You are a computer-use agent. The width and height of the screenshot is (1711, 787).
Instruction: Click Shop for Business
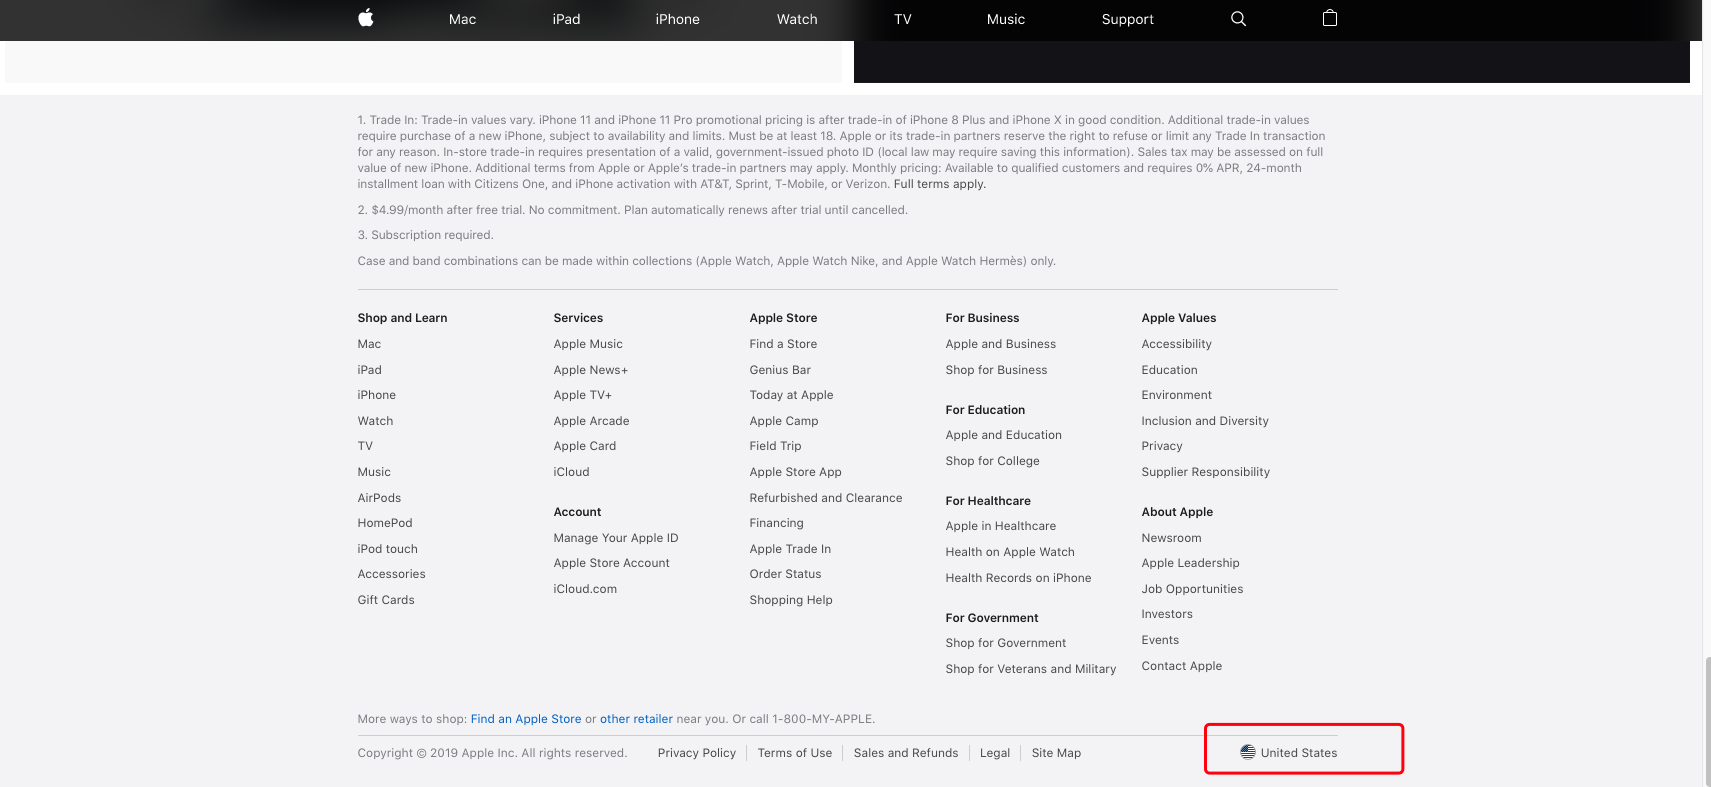pos(997,370)
